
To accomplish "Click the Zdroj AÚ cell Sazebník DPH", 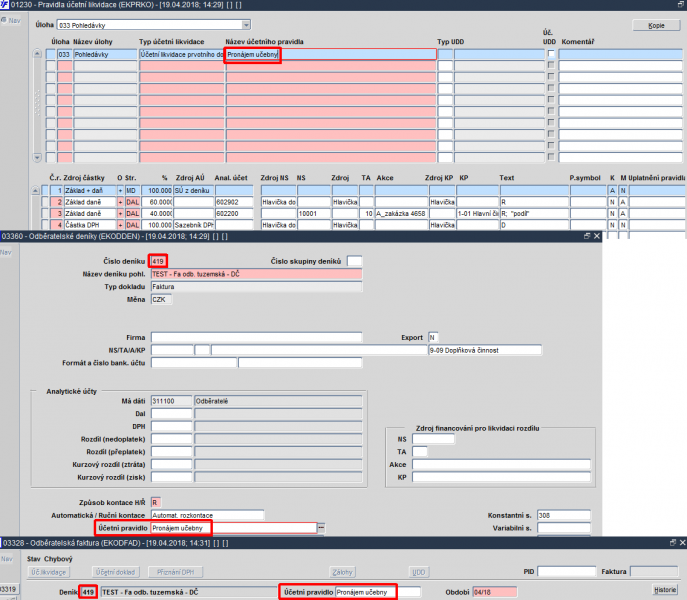I will [194, 225].
